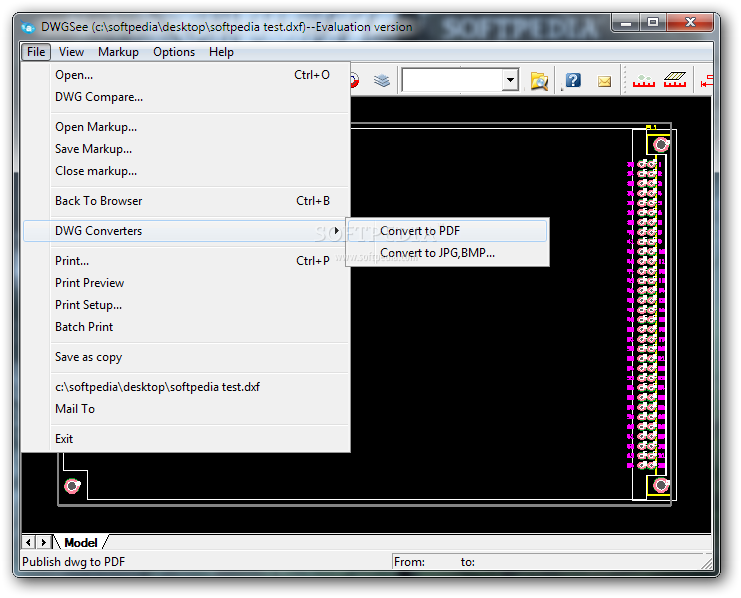The width and height of the screenshot is (741, 598).
Task: Choose Exit from File menu
Action: coord(187,439)
